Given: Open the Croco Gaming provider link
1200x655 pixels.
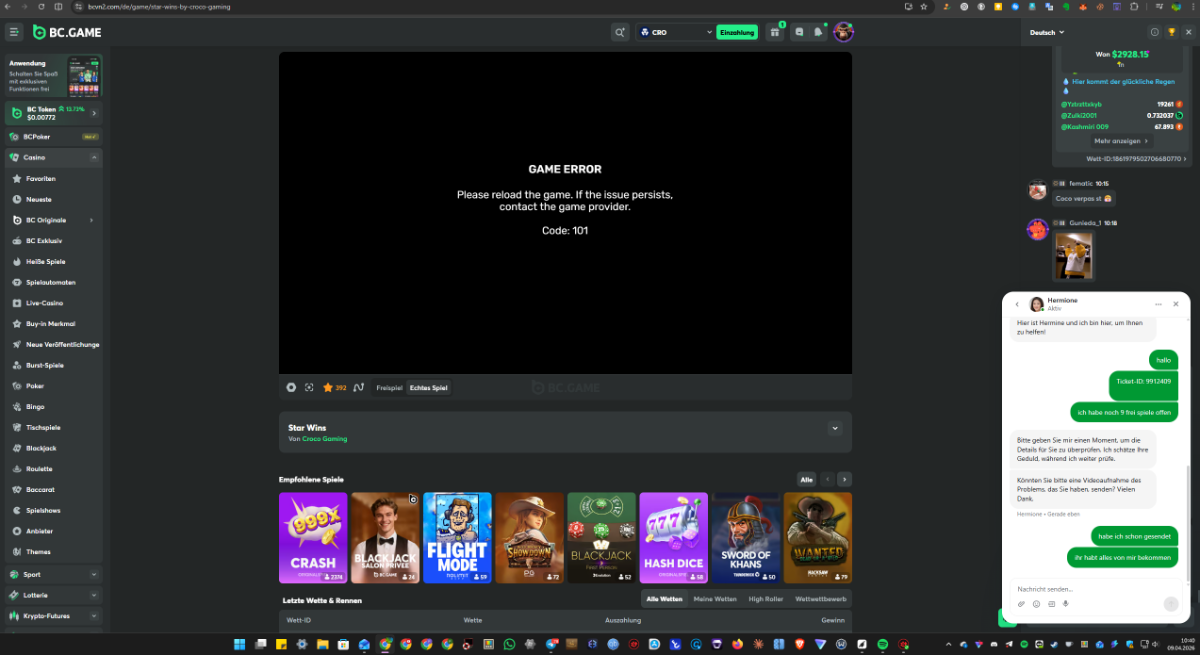Looking at the screenshot, I should click(x=324, y=439).
